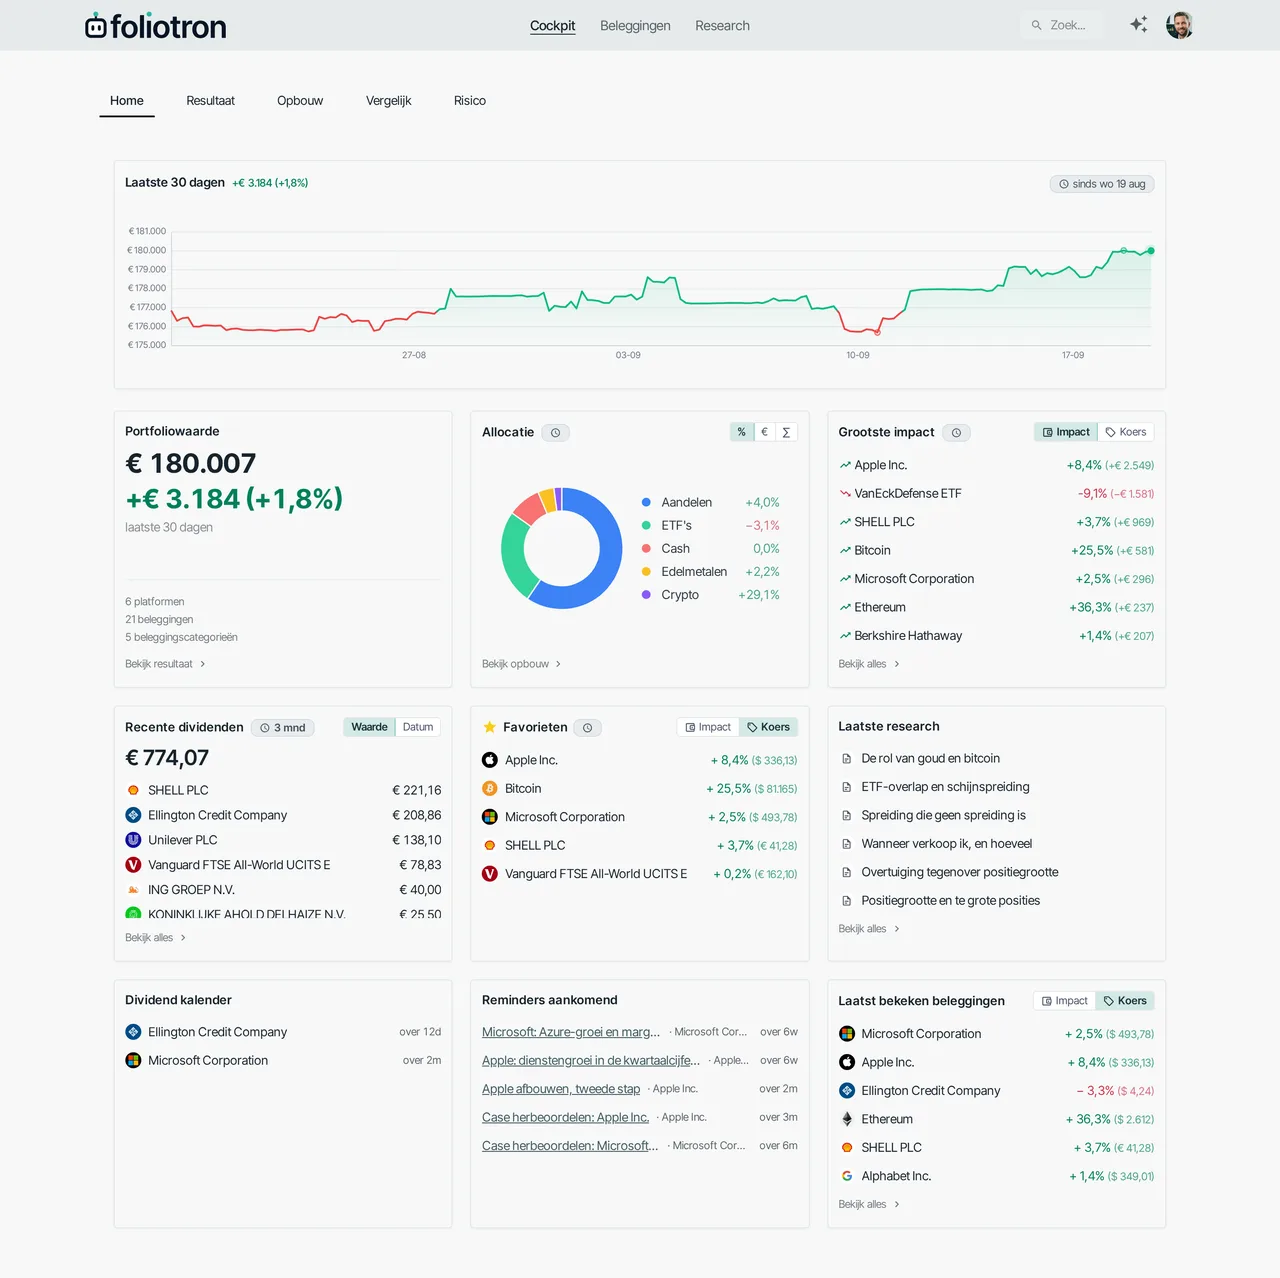Open reminder 'Apple afbouwen, tweede stap'

[x=561, y=1089]
